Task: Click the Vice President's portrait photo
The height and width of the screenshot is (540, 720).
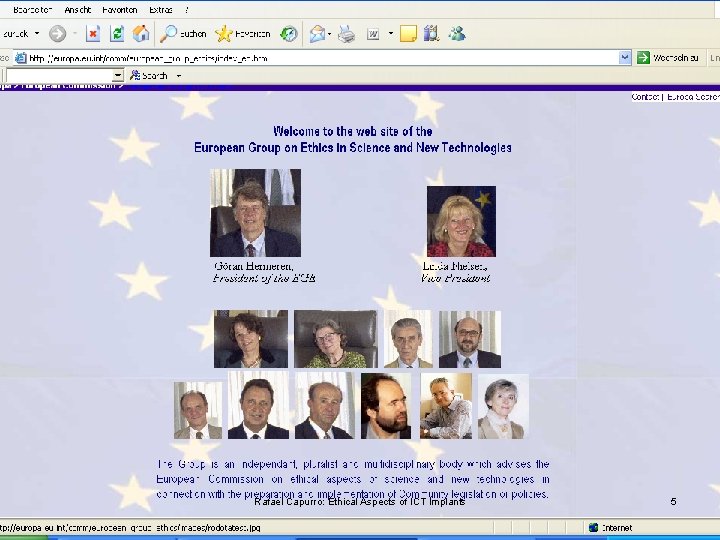Action: coord(461,221)
